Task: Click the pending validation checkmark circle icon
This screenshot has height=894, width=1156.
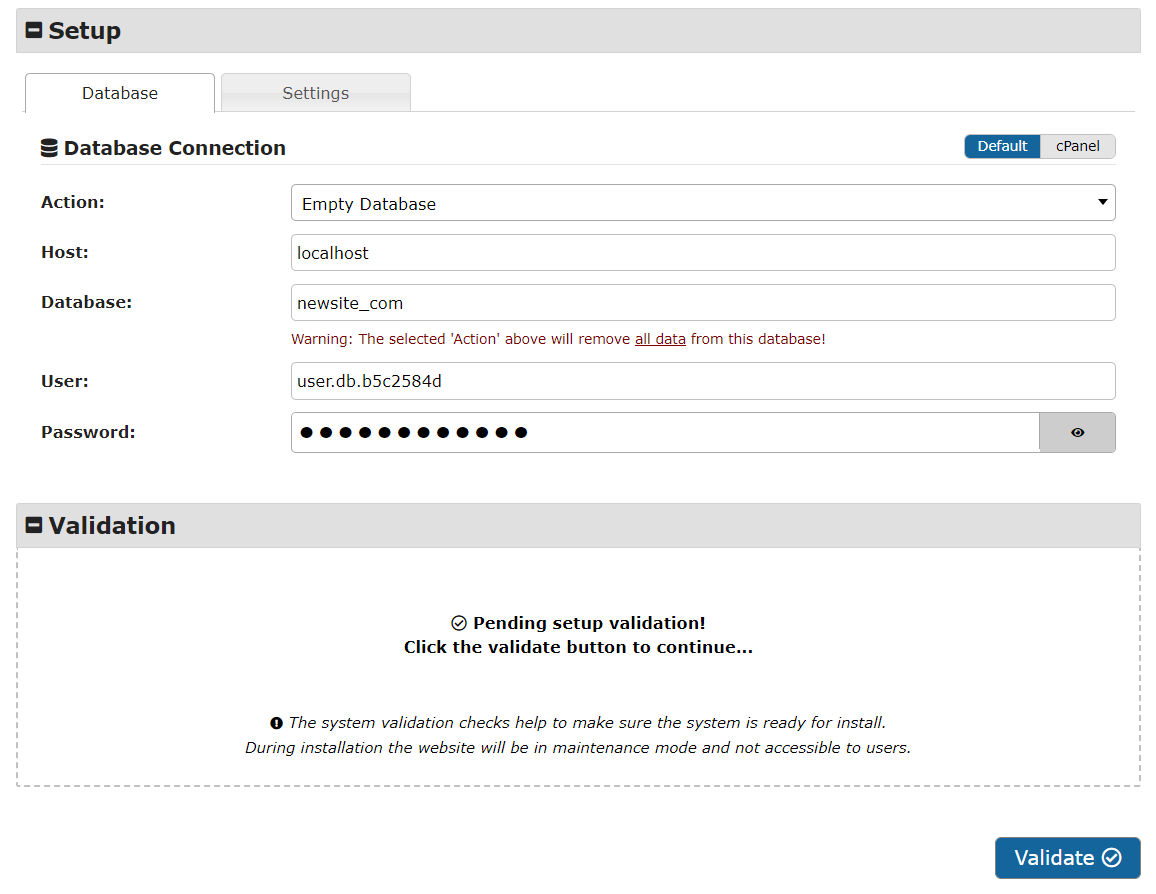Action: click(x=459, y=623)
